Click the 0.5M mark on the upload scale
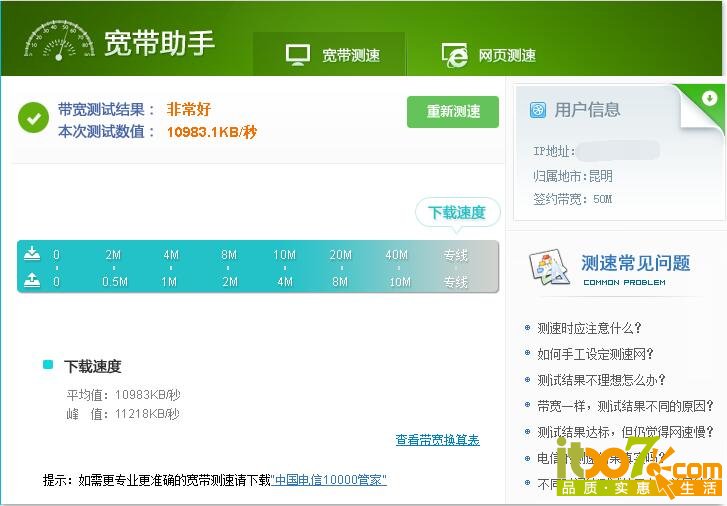Image resolution: width=727 pixels, height=506 pixels. coord(115,282)
